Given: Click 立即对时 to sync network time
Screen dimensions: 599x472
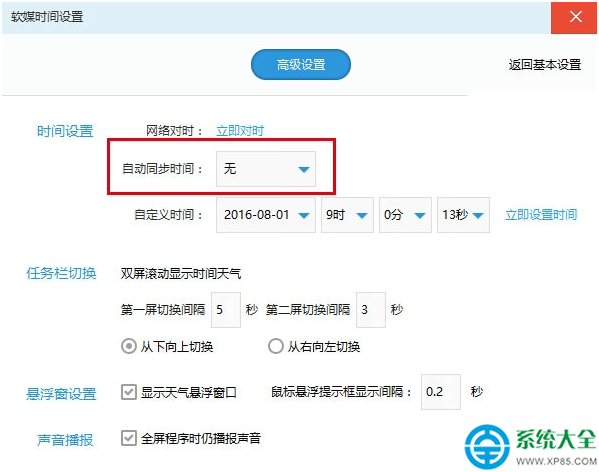Looking at the screenshot, I should [240, 131].
